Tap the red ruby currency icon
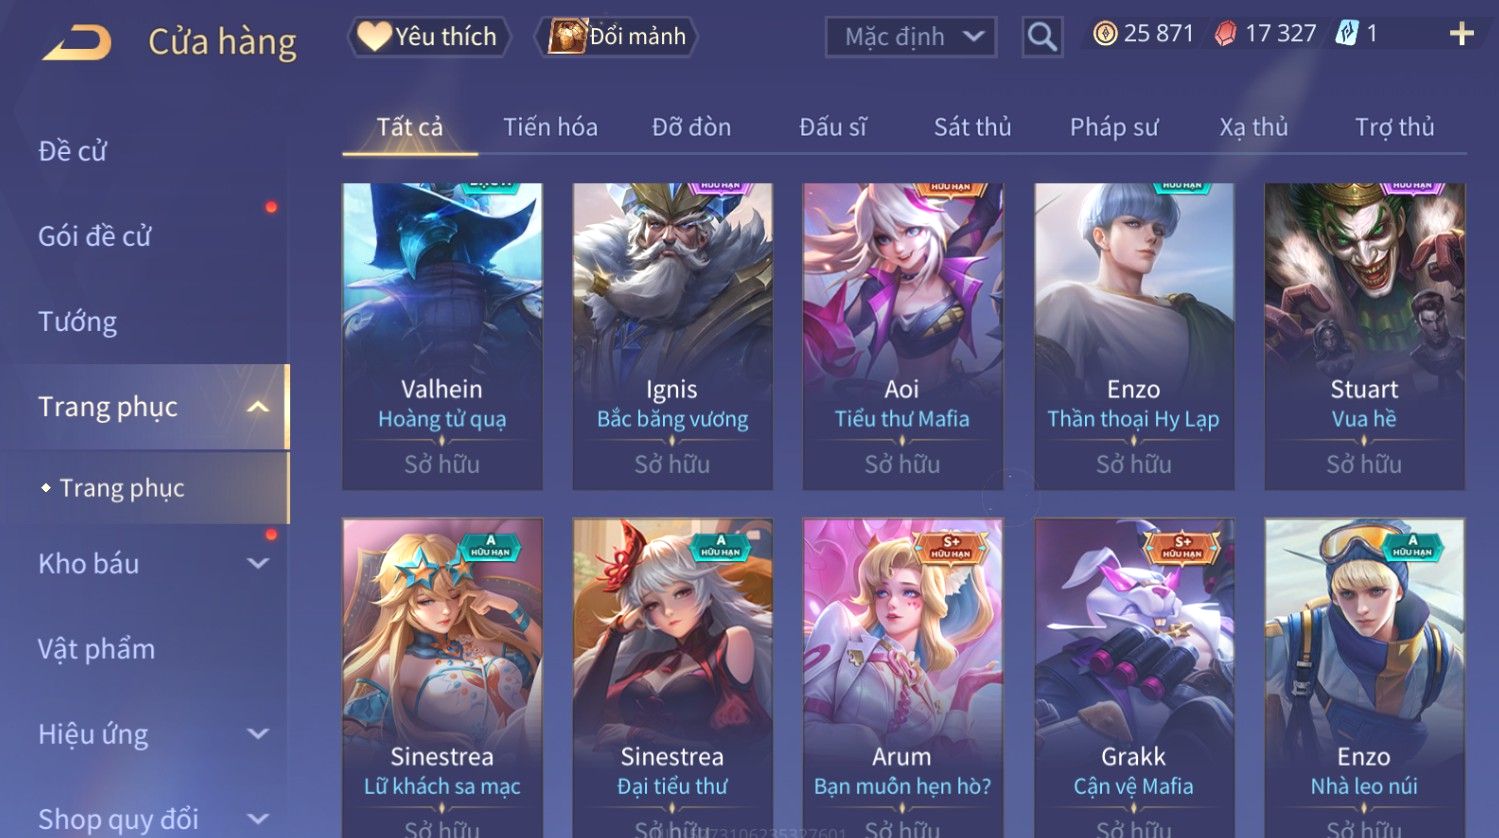The image size is (1499, 838). point(1225,34)
